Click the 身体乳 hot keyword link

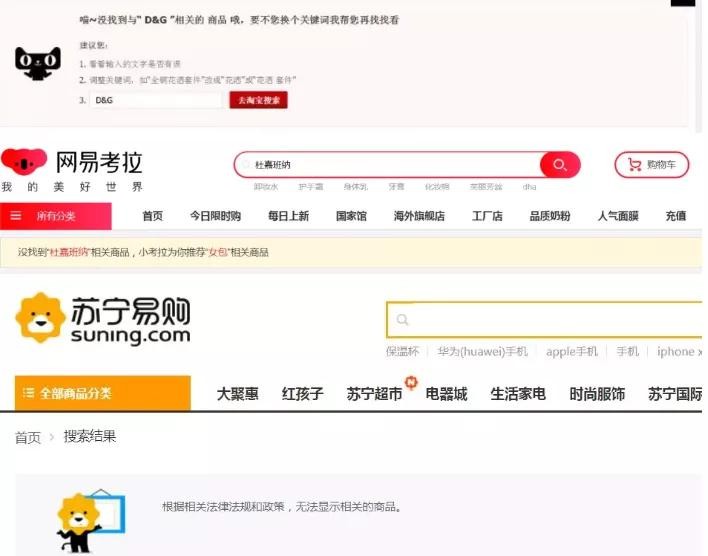coord(356,187)
